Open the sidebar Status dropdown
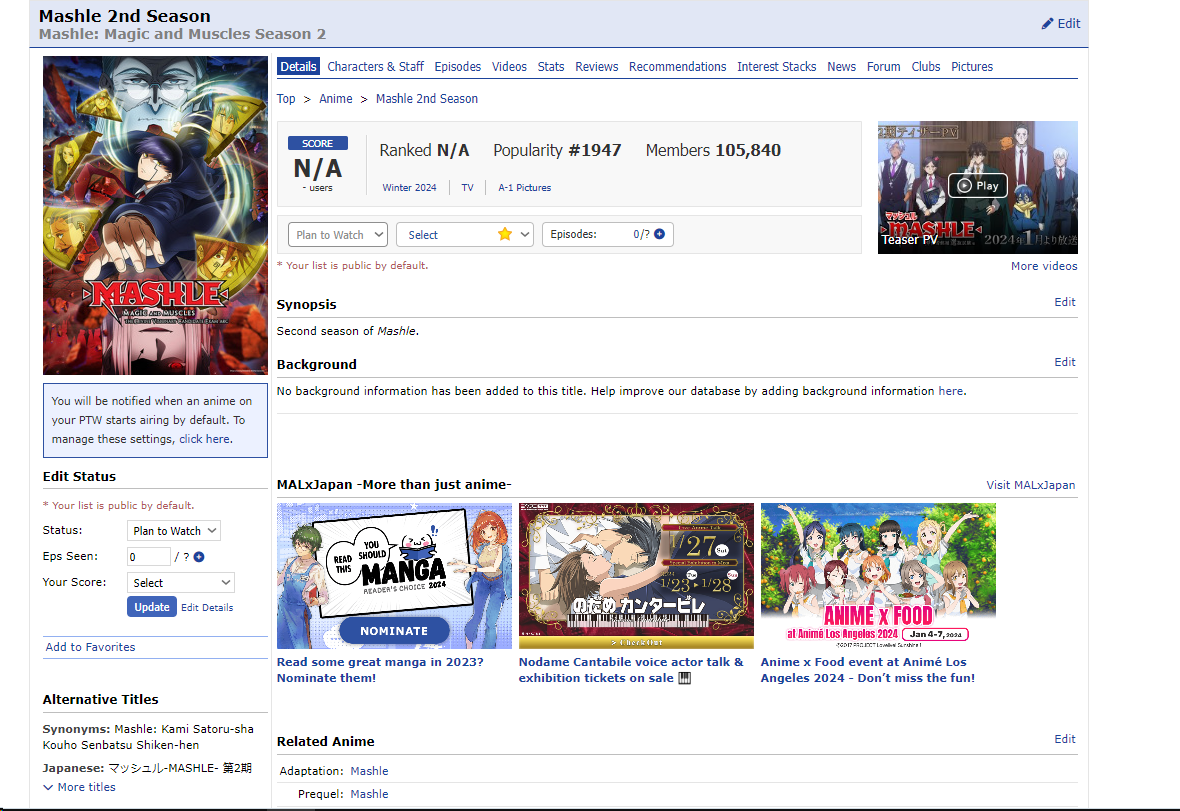The image size is (1180, 811). click(174, 531)
